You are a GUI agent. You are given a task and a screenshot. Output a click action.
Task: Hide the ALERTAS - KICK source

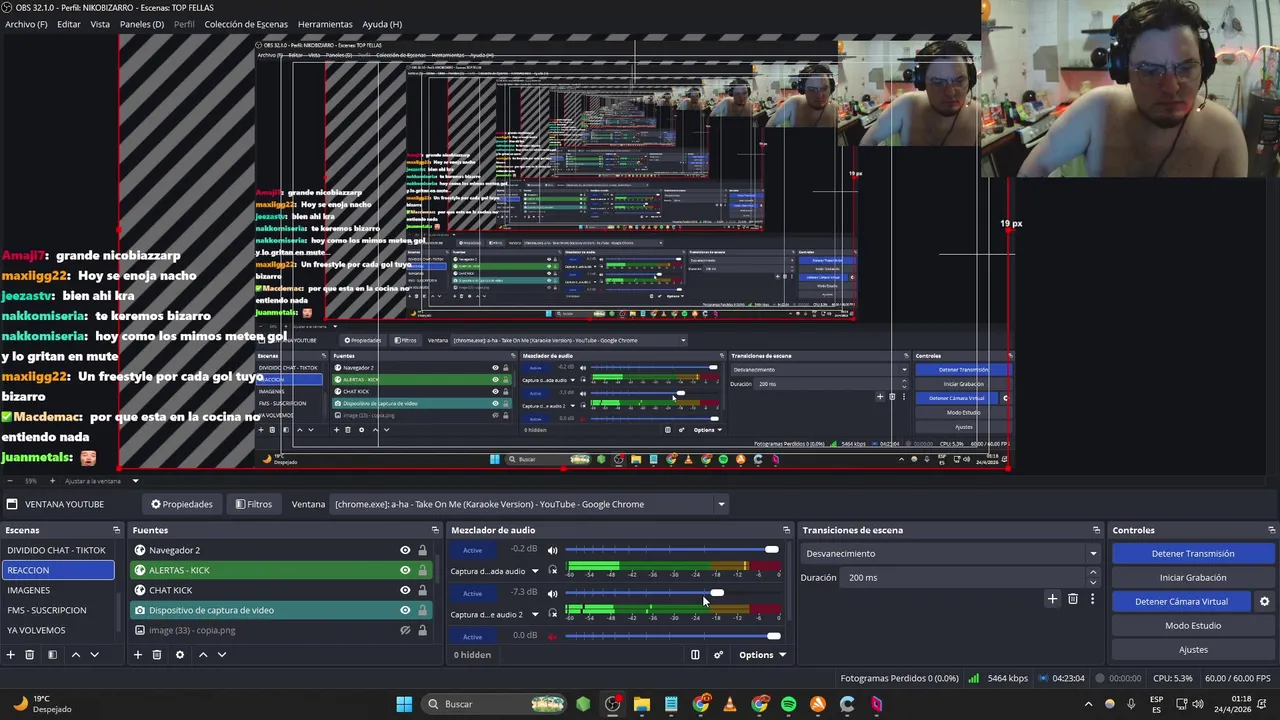click(x=405, y=570)
